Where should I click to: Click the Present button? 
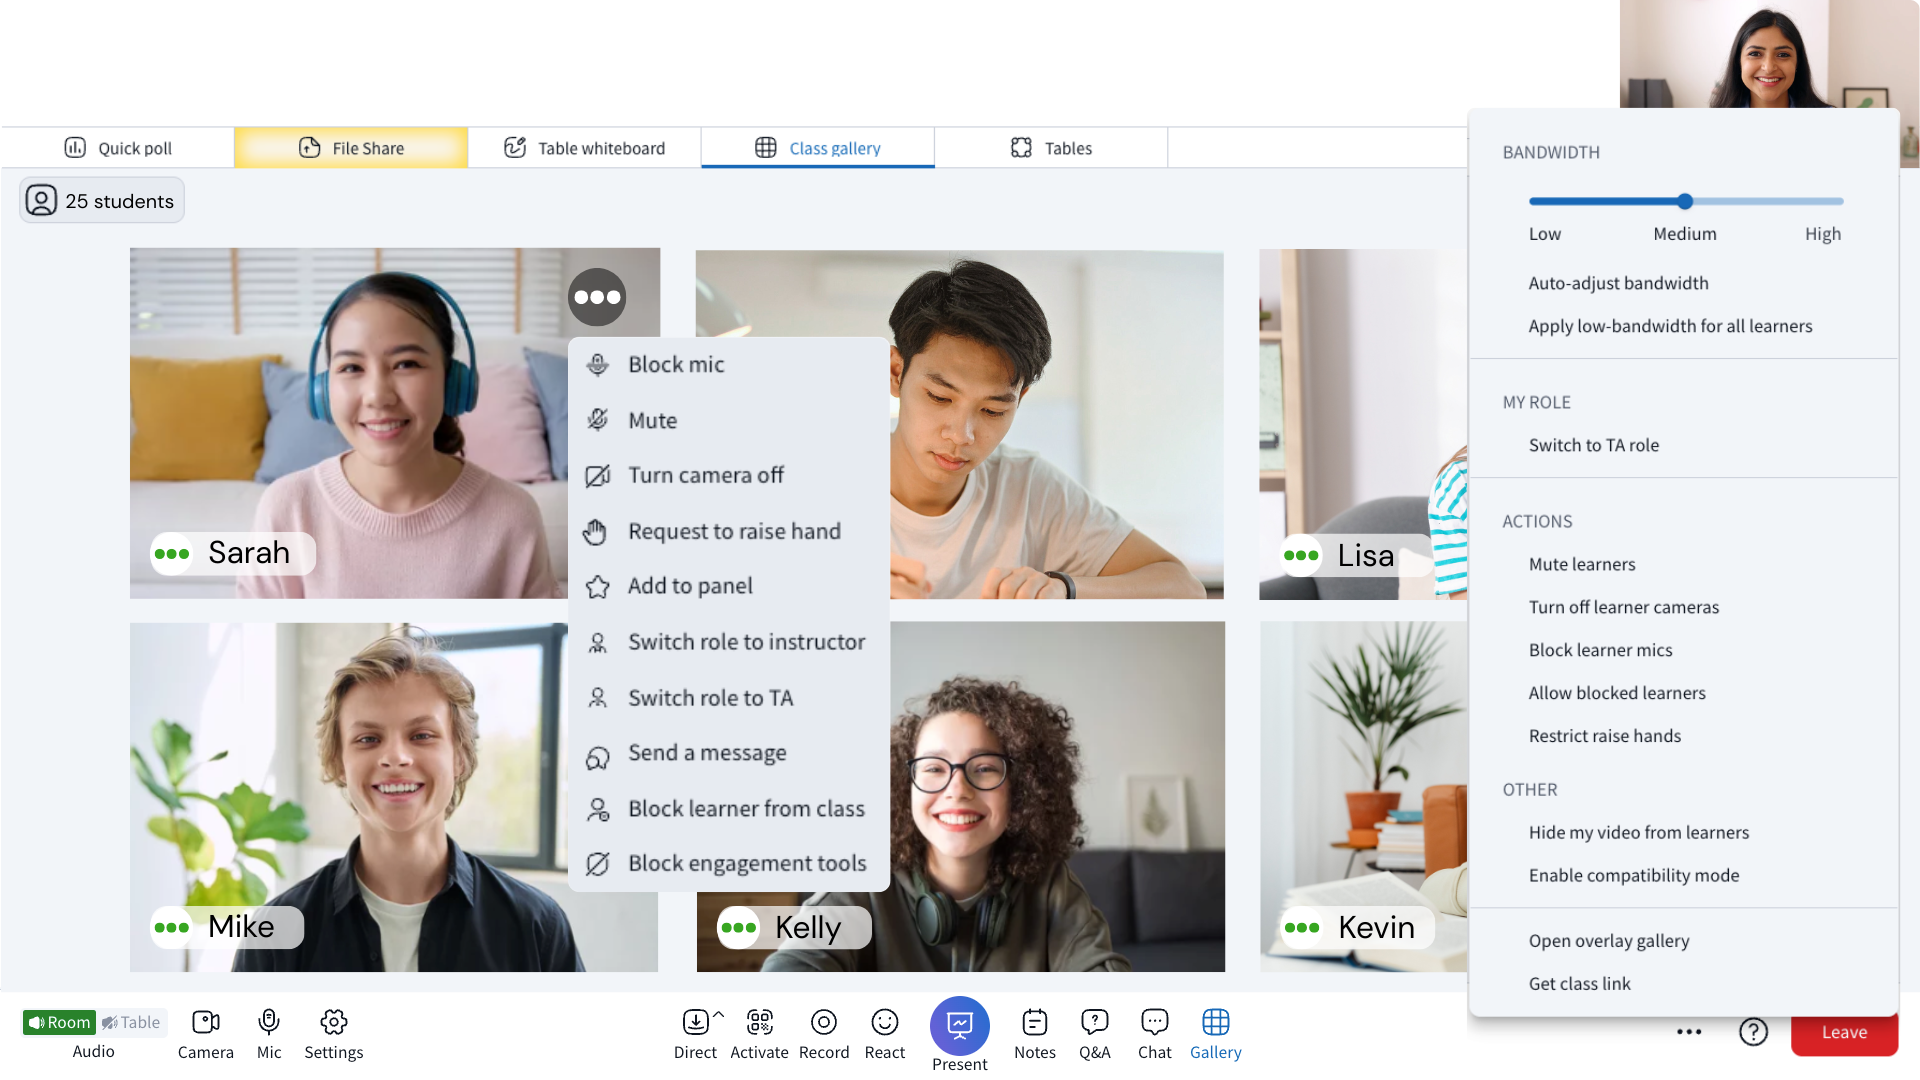click(x=959, y=1027)
